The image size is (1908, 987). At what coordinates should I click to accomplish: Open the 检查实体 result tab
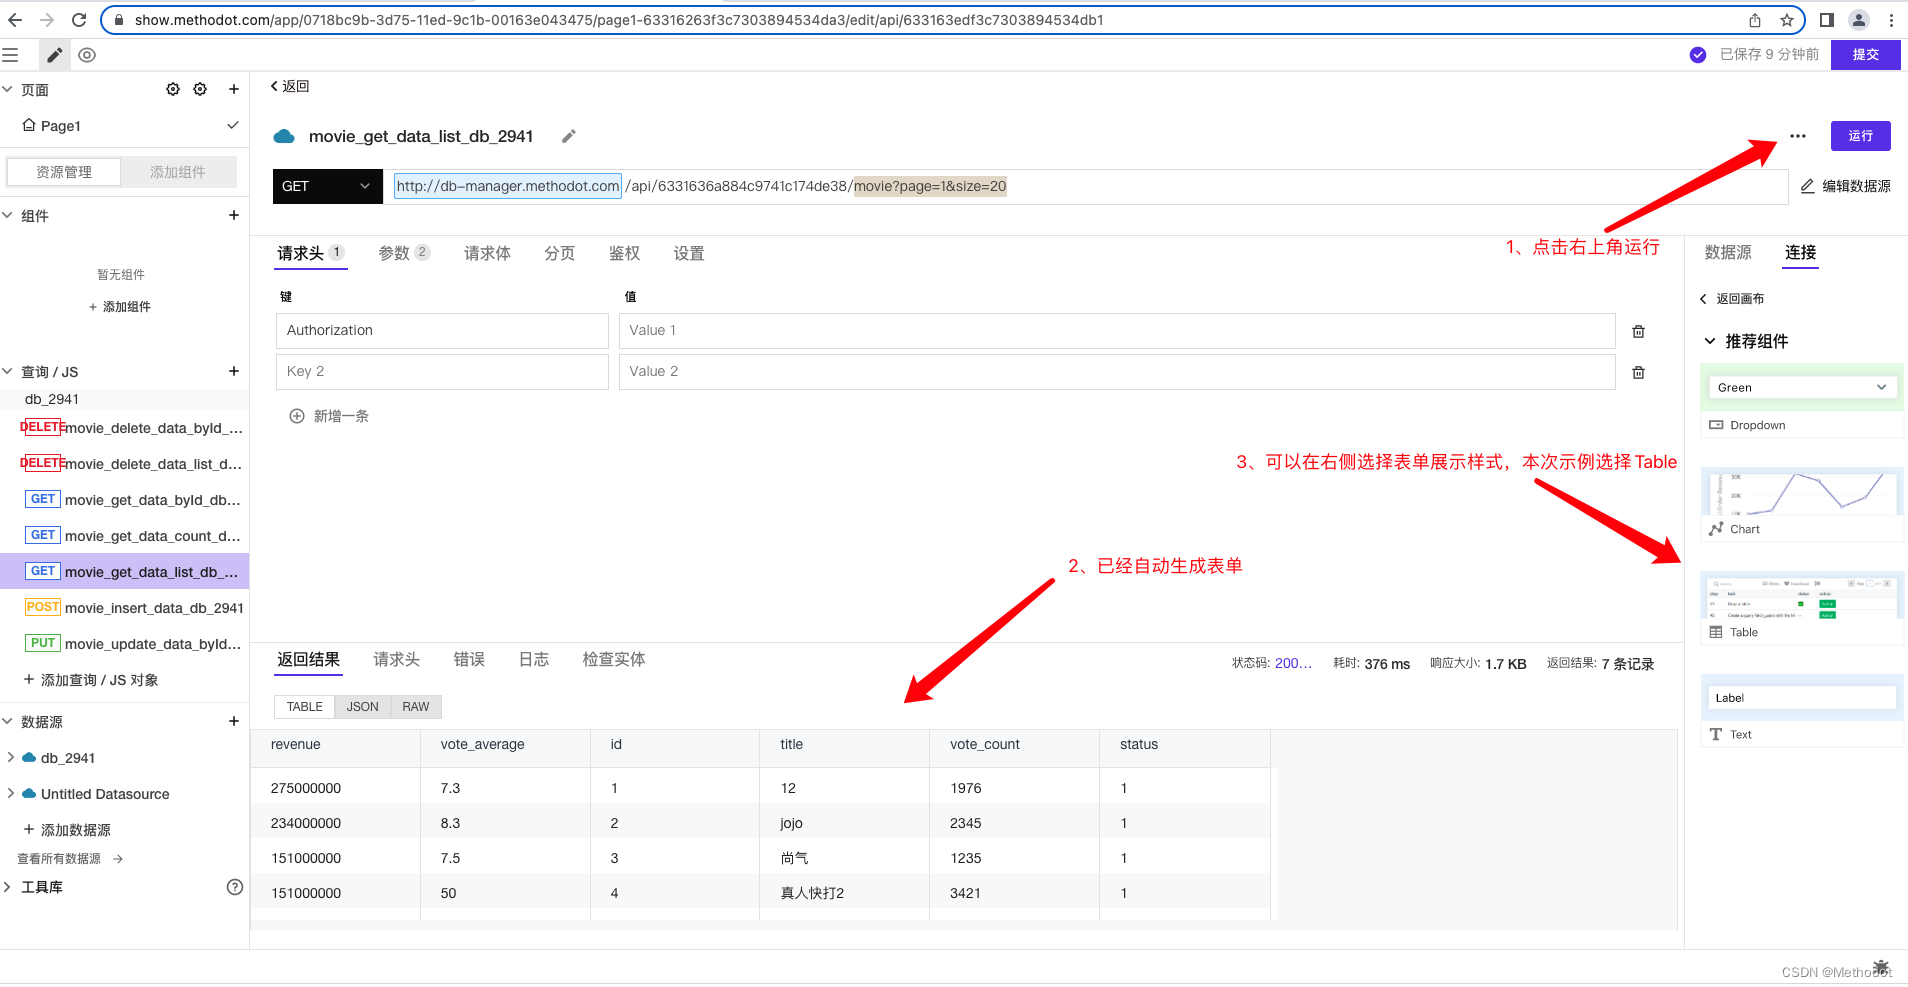(614, 659)
